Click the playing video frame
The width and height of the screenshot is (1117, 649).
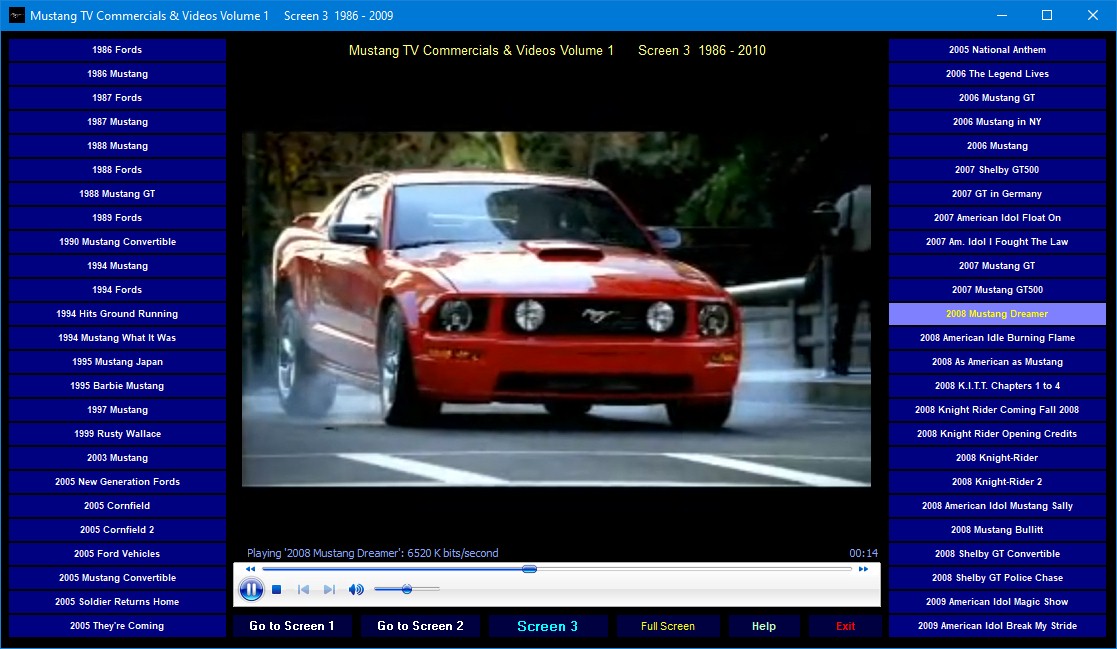coord(556,309)
